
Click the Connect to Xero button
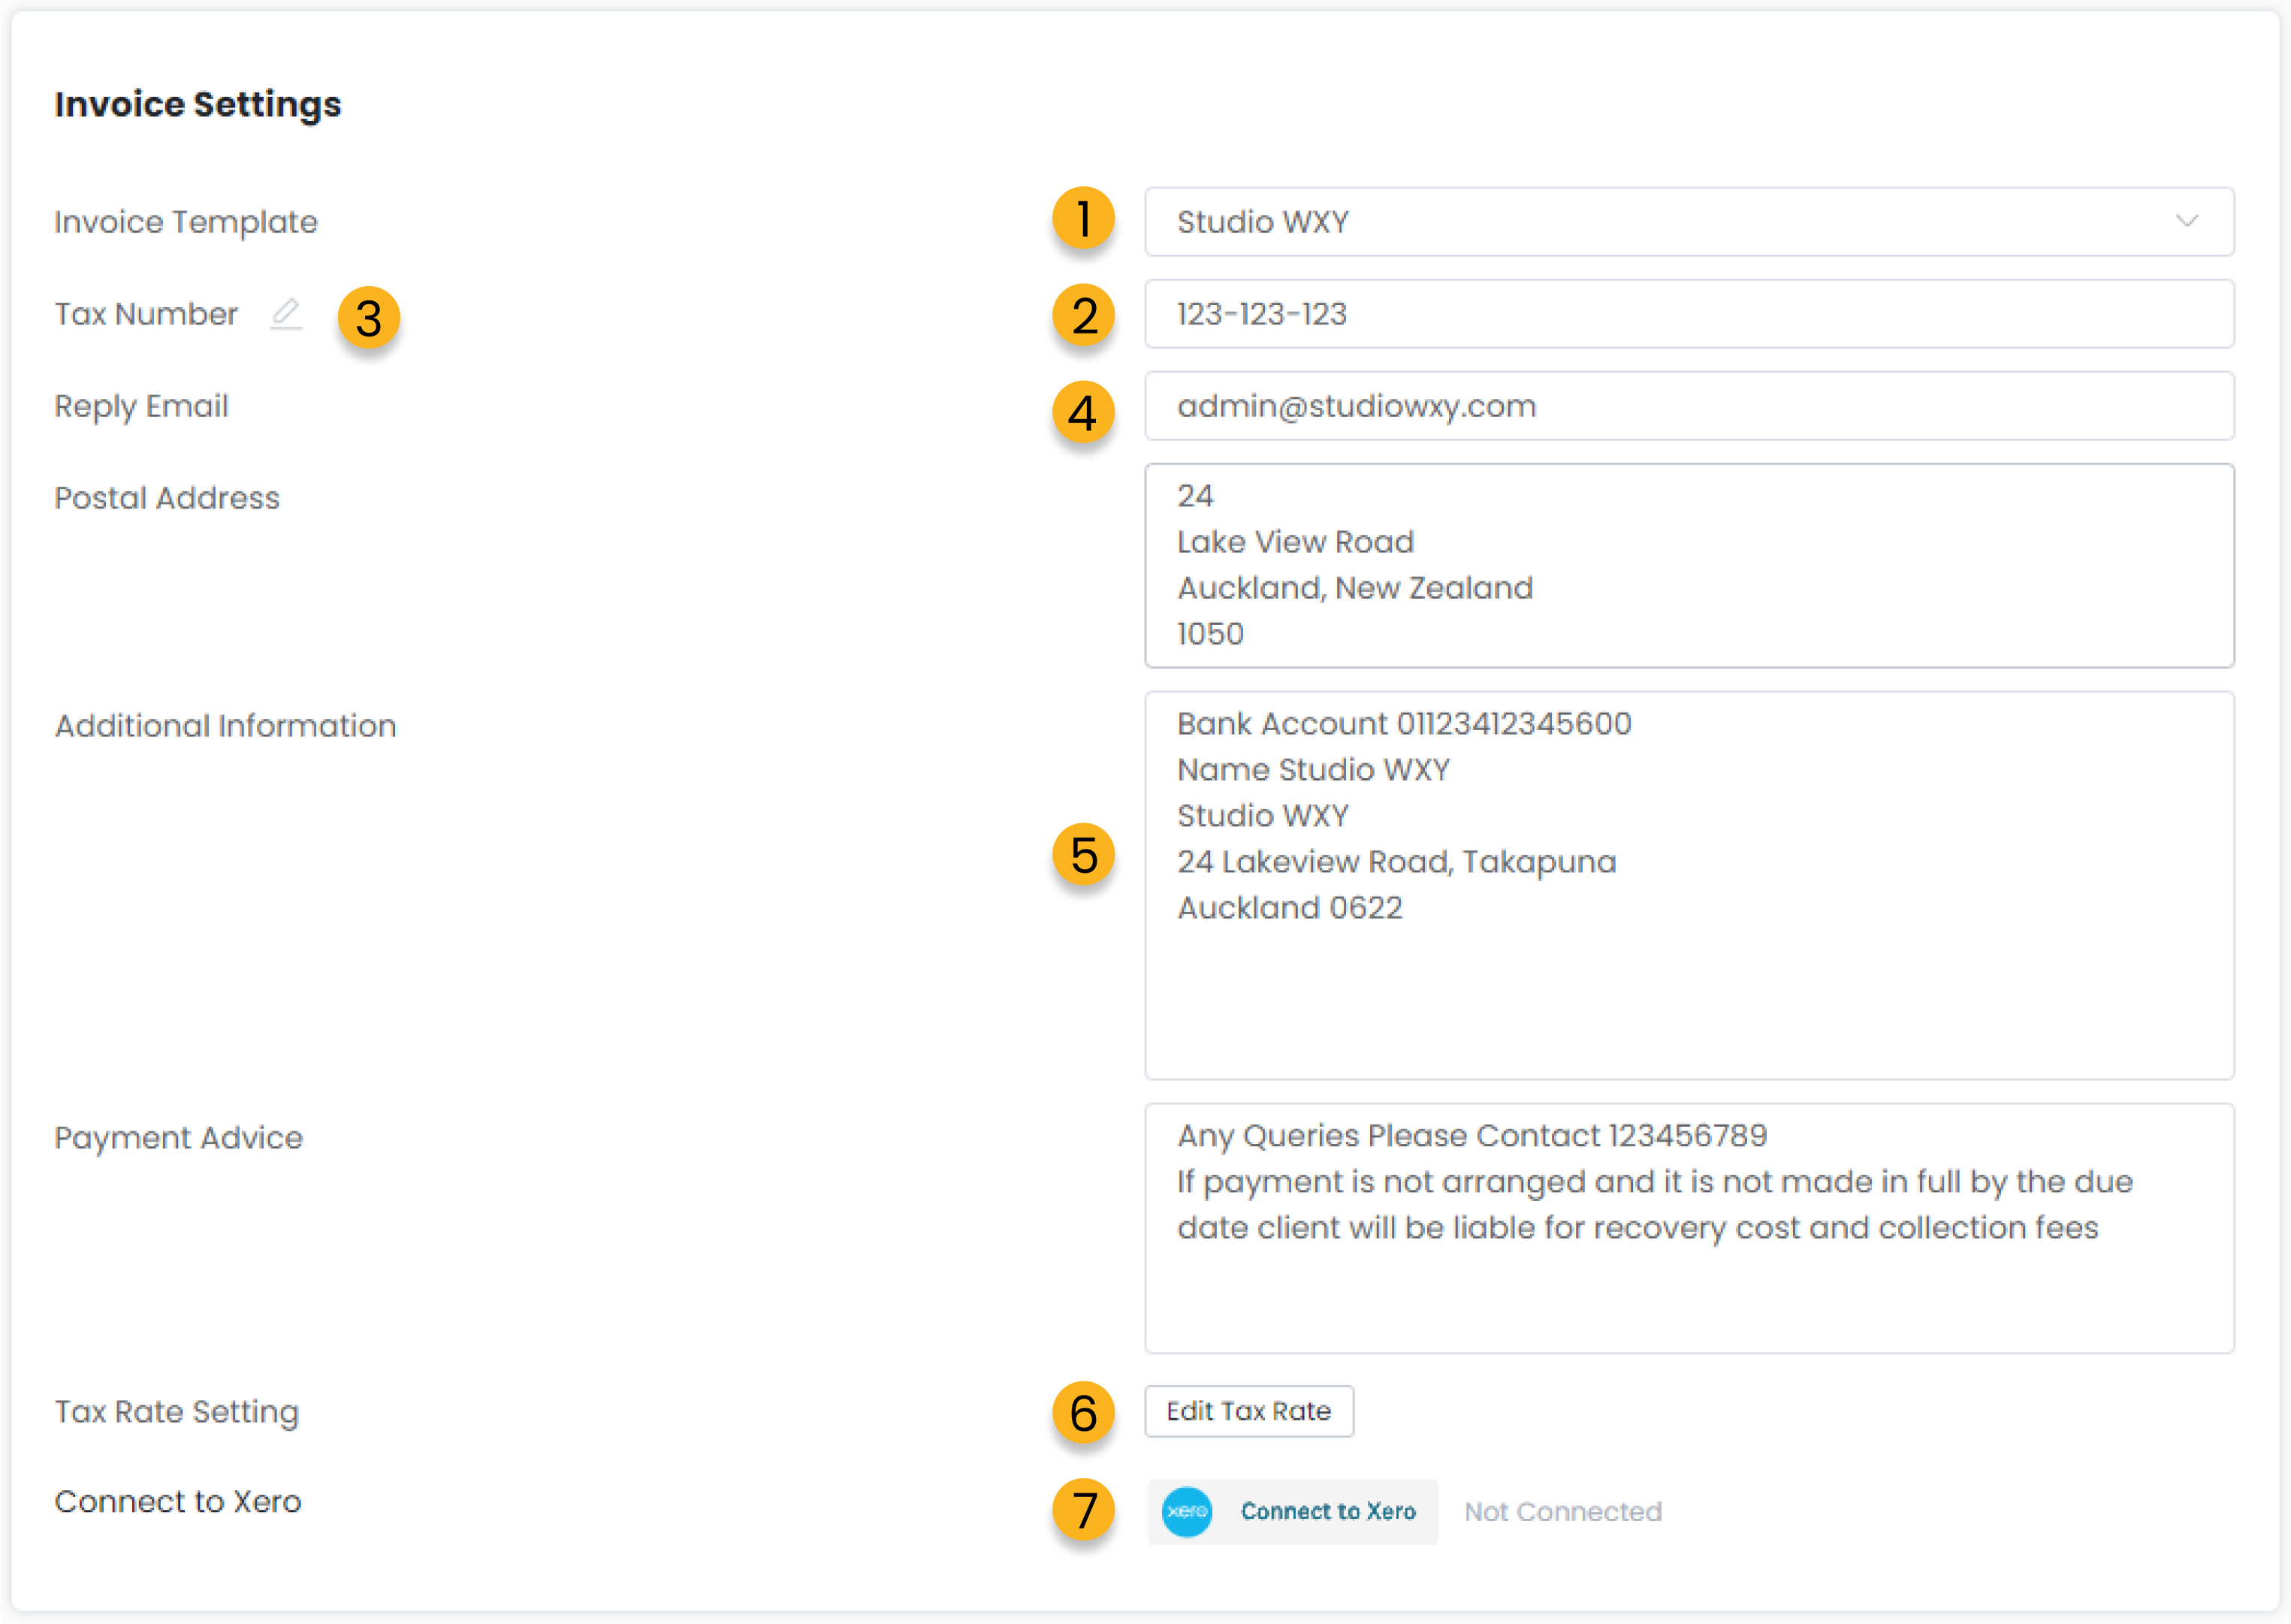(1292, 1511)
